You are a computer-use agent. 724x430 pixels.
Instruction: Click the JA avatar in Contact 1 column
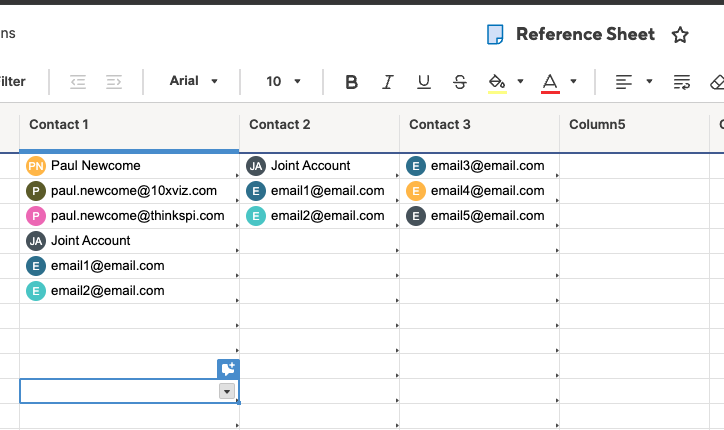(x=36, y=241)
